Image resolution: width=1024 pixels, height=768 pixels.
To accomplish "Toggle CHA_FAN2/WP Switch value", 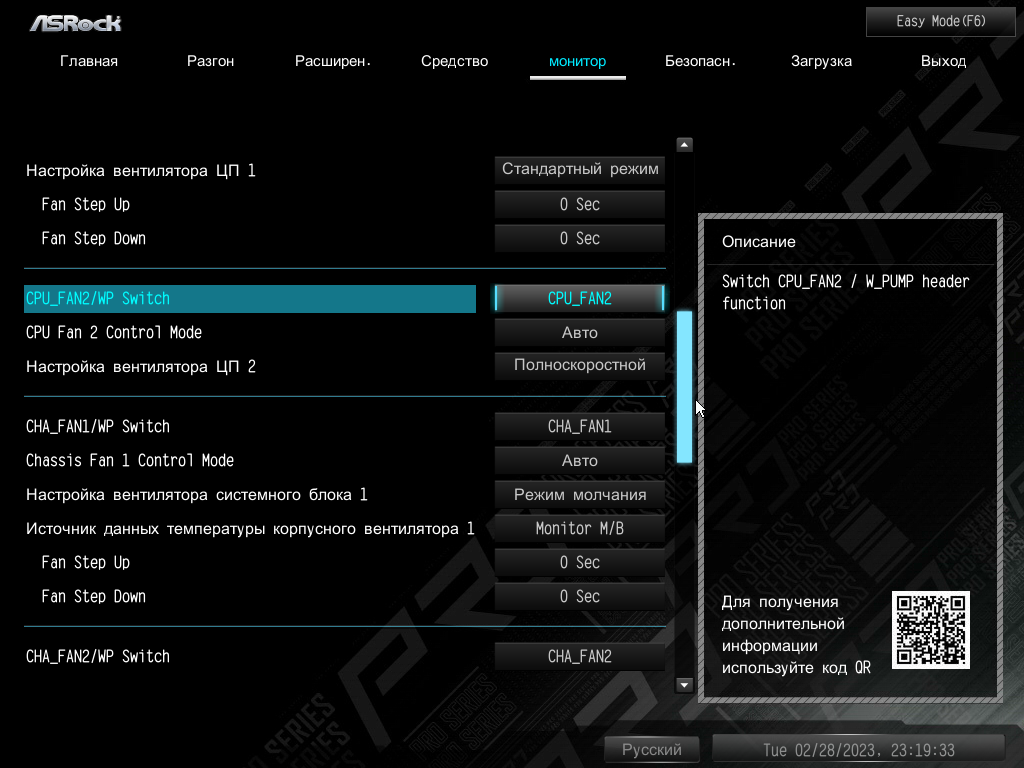I will pos(579,656).
